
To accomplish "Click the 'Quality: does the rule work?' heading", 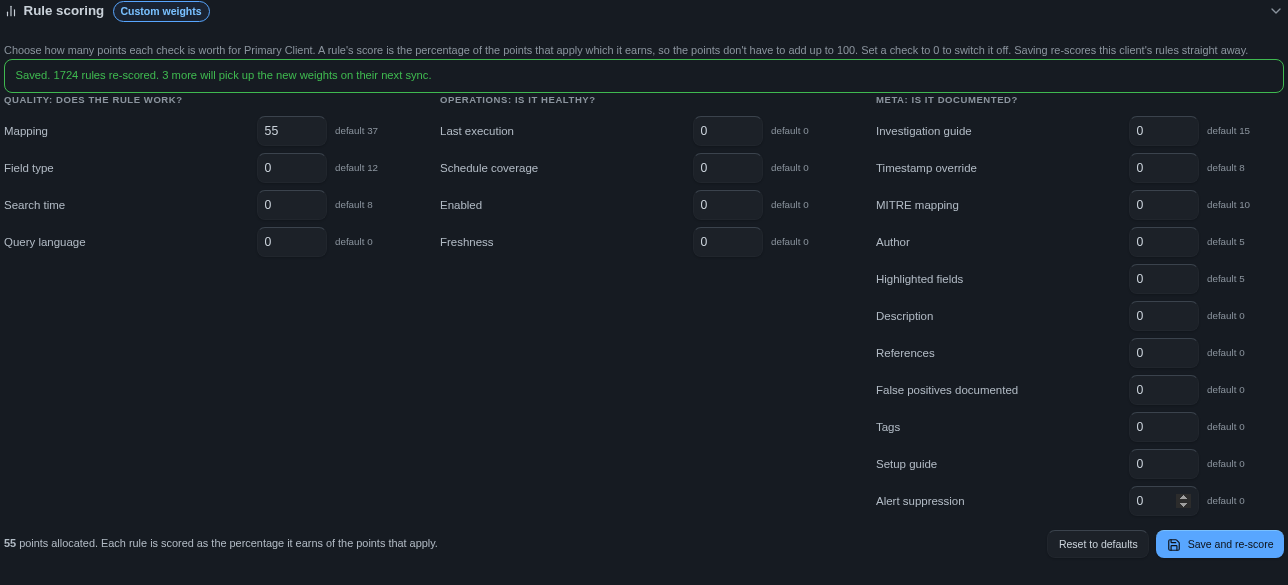I will click(93, 100).
